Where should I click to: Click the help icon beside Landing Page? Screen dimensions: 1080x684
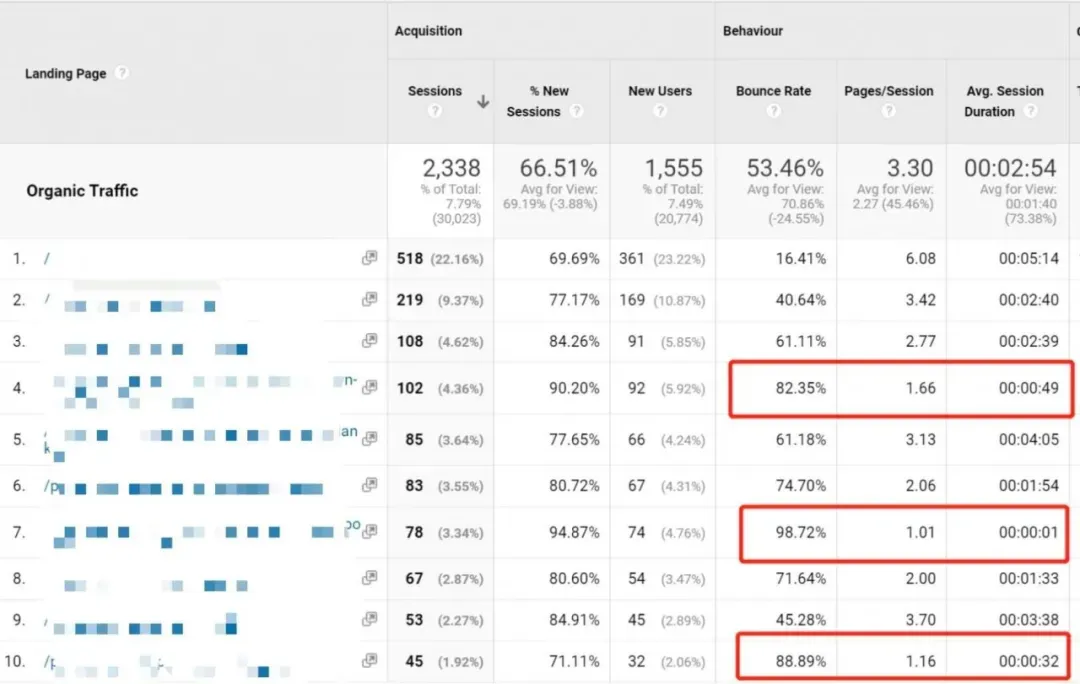(121, 72)
